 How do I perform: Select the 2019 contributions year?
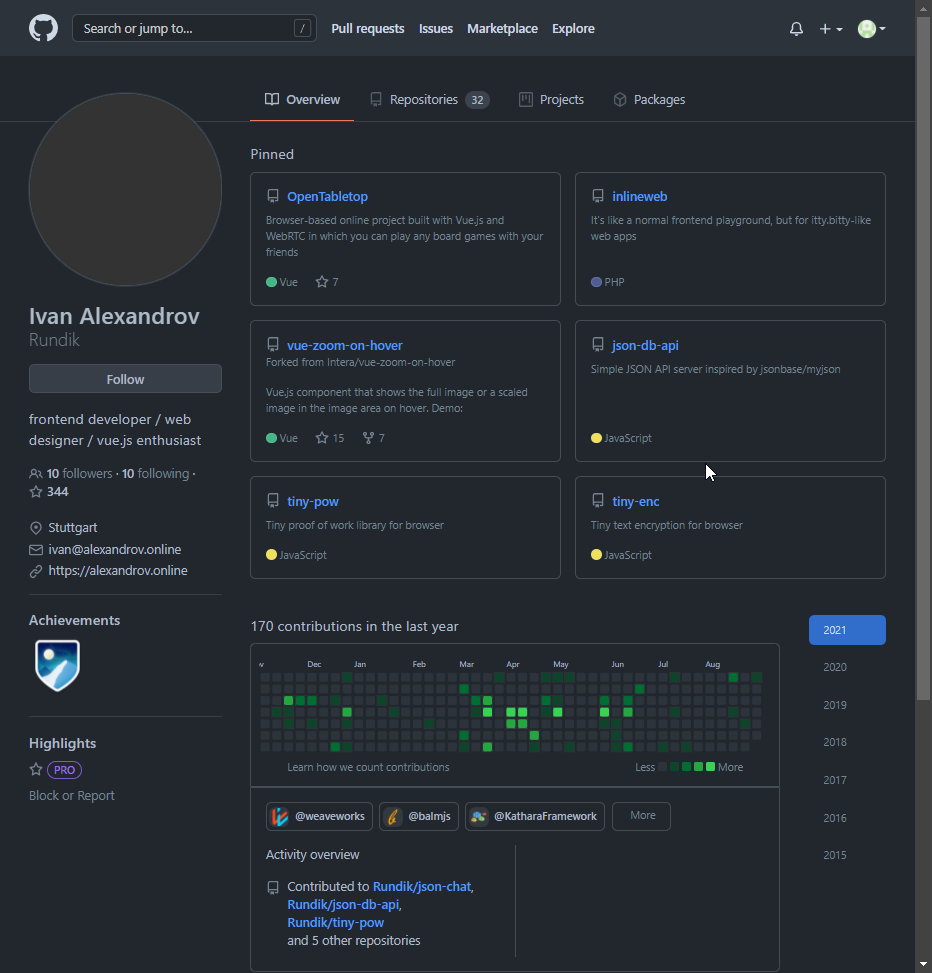[835, 705]
